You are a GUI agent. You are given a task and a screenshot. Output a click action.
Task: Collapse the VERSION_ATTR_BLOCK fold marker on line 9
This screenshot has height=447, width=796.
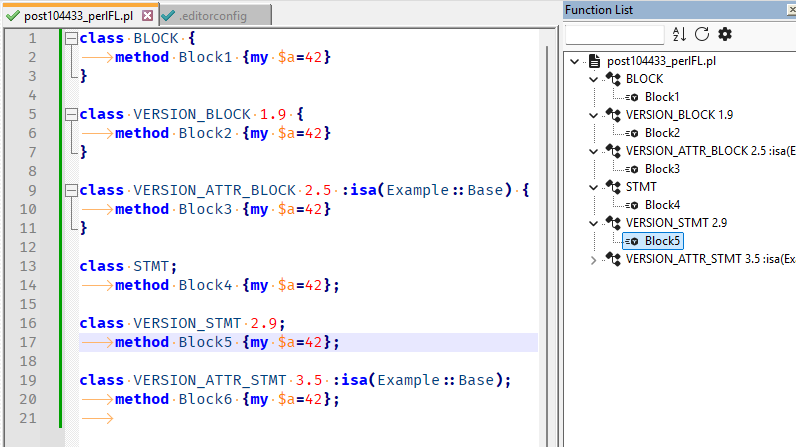pos(70,191)
